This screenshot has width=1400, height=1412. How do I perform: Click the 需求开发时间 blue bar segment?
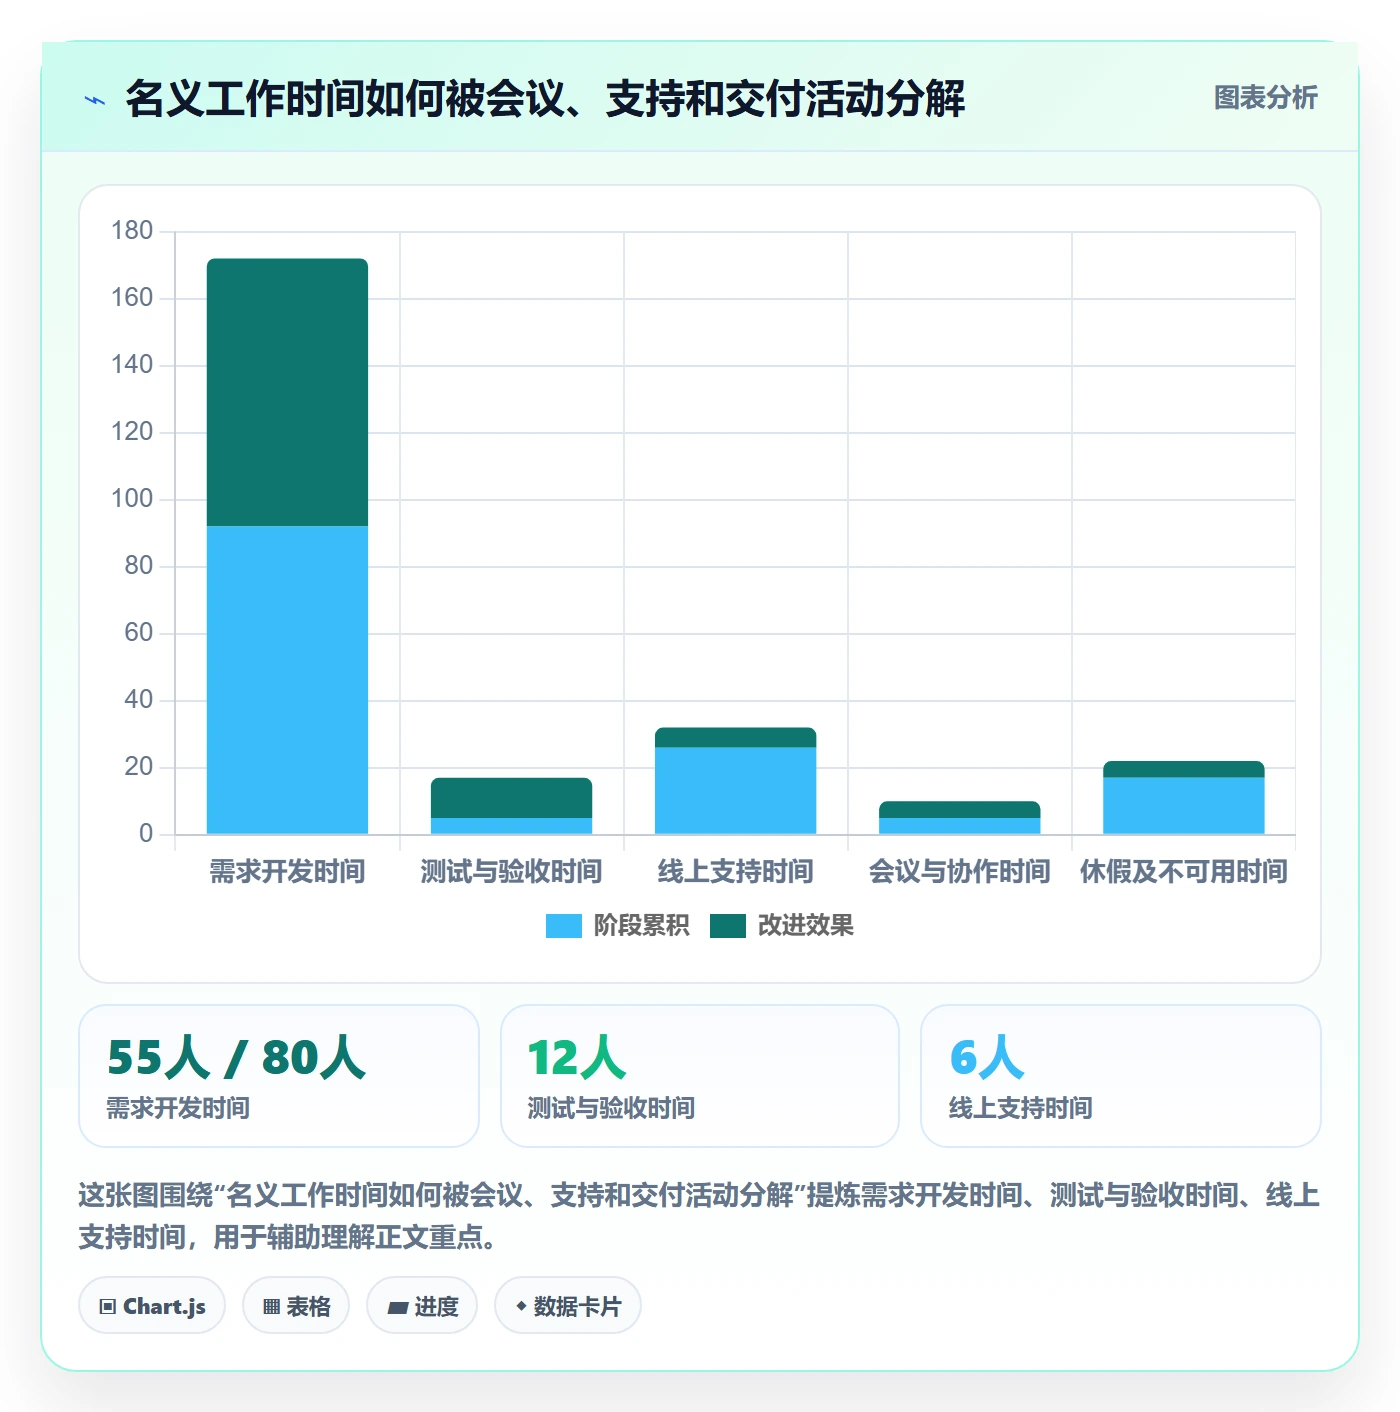tap(287, 680)
